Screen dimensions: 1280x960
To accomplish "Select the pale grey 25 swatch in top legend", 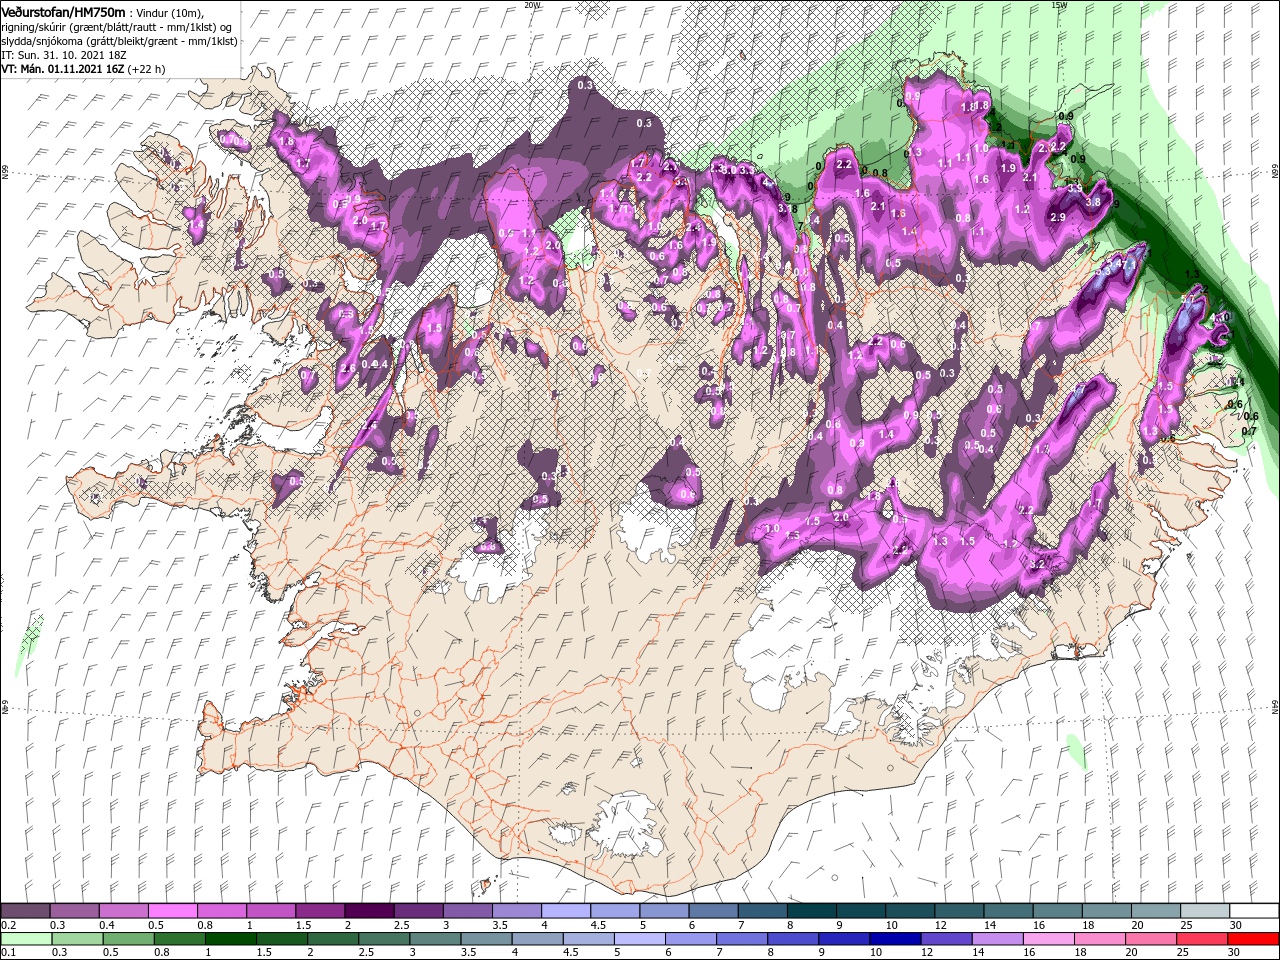I will (x=1203, y=910).
